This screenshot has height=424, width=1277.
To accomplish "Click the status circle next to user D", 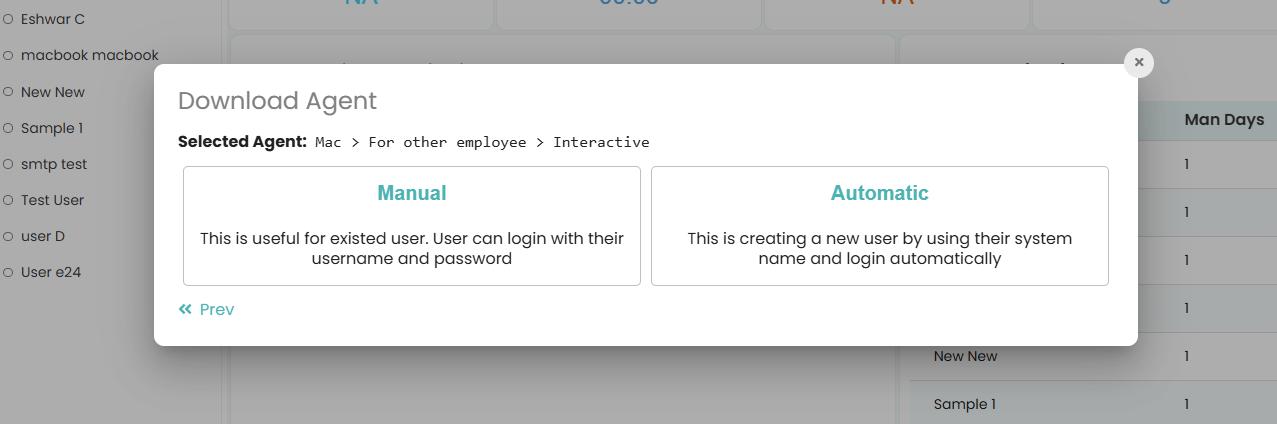I will [8, 236].
